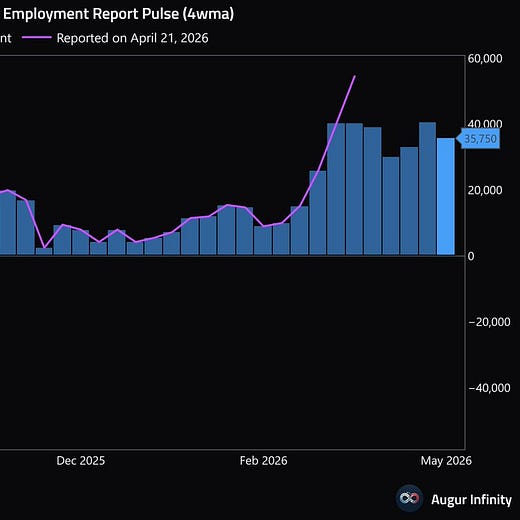This screenshot has width=520, height=520.
Task: Click the purple legend line swatch
Action: (37, 38)
